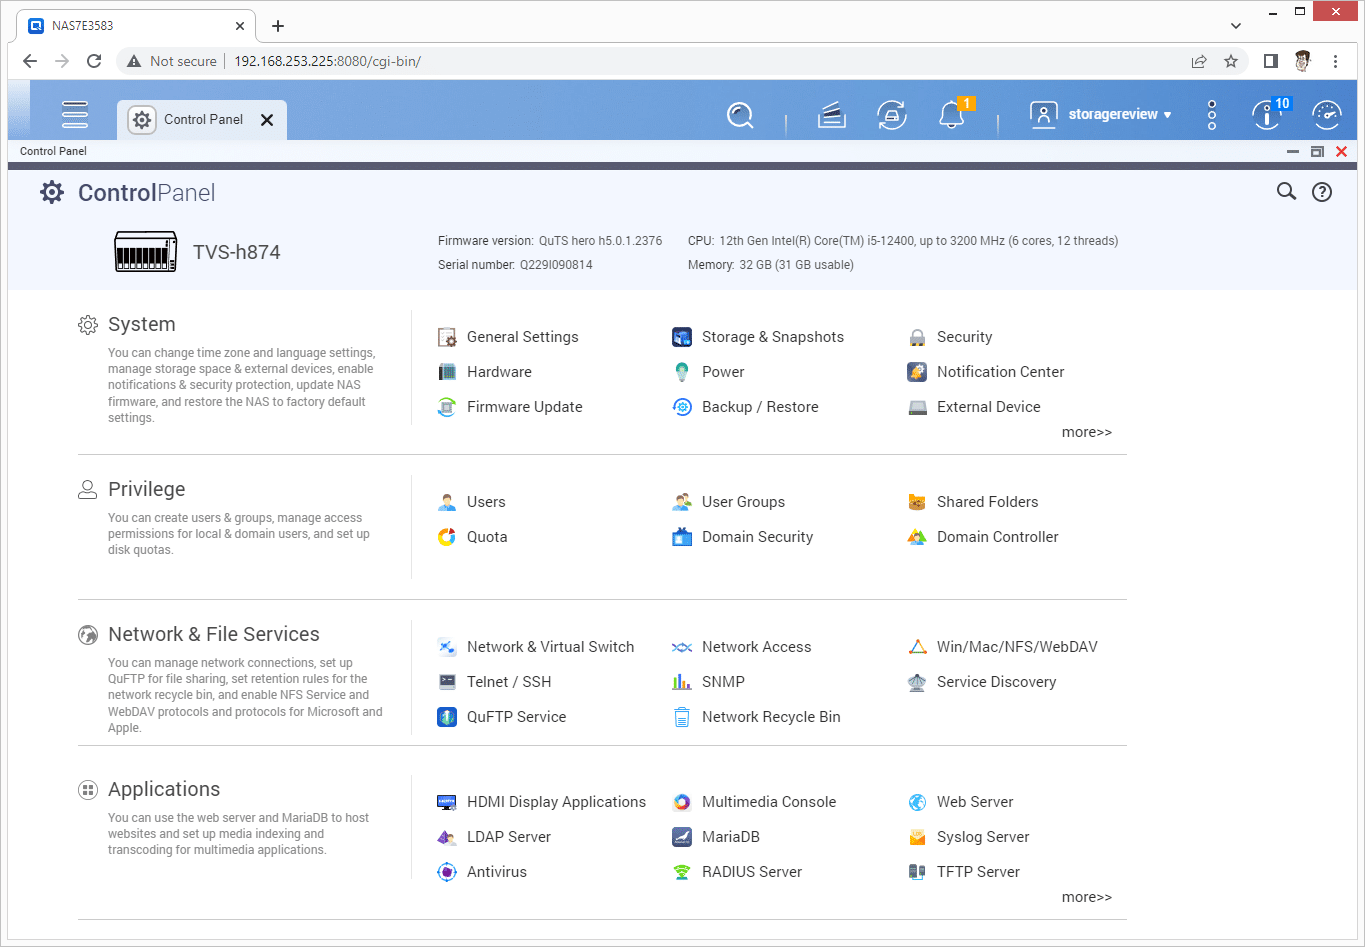Click the browser address bar URL
Viewport: 1365px width, 947px height.
click(x=327, y=61)
